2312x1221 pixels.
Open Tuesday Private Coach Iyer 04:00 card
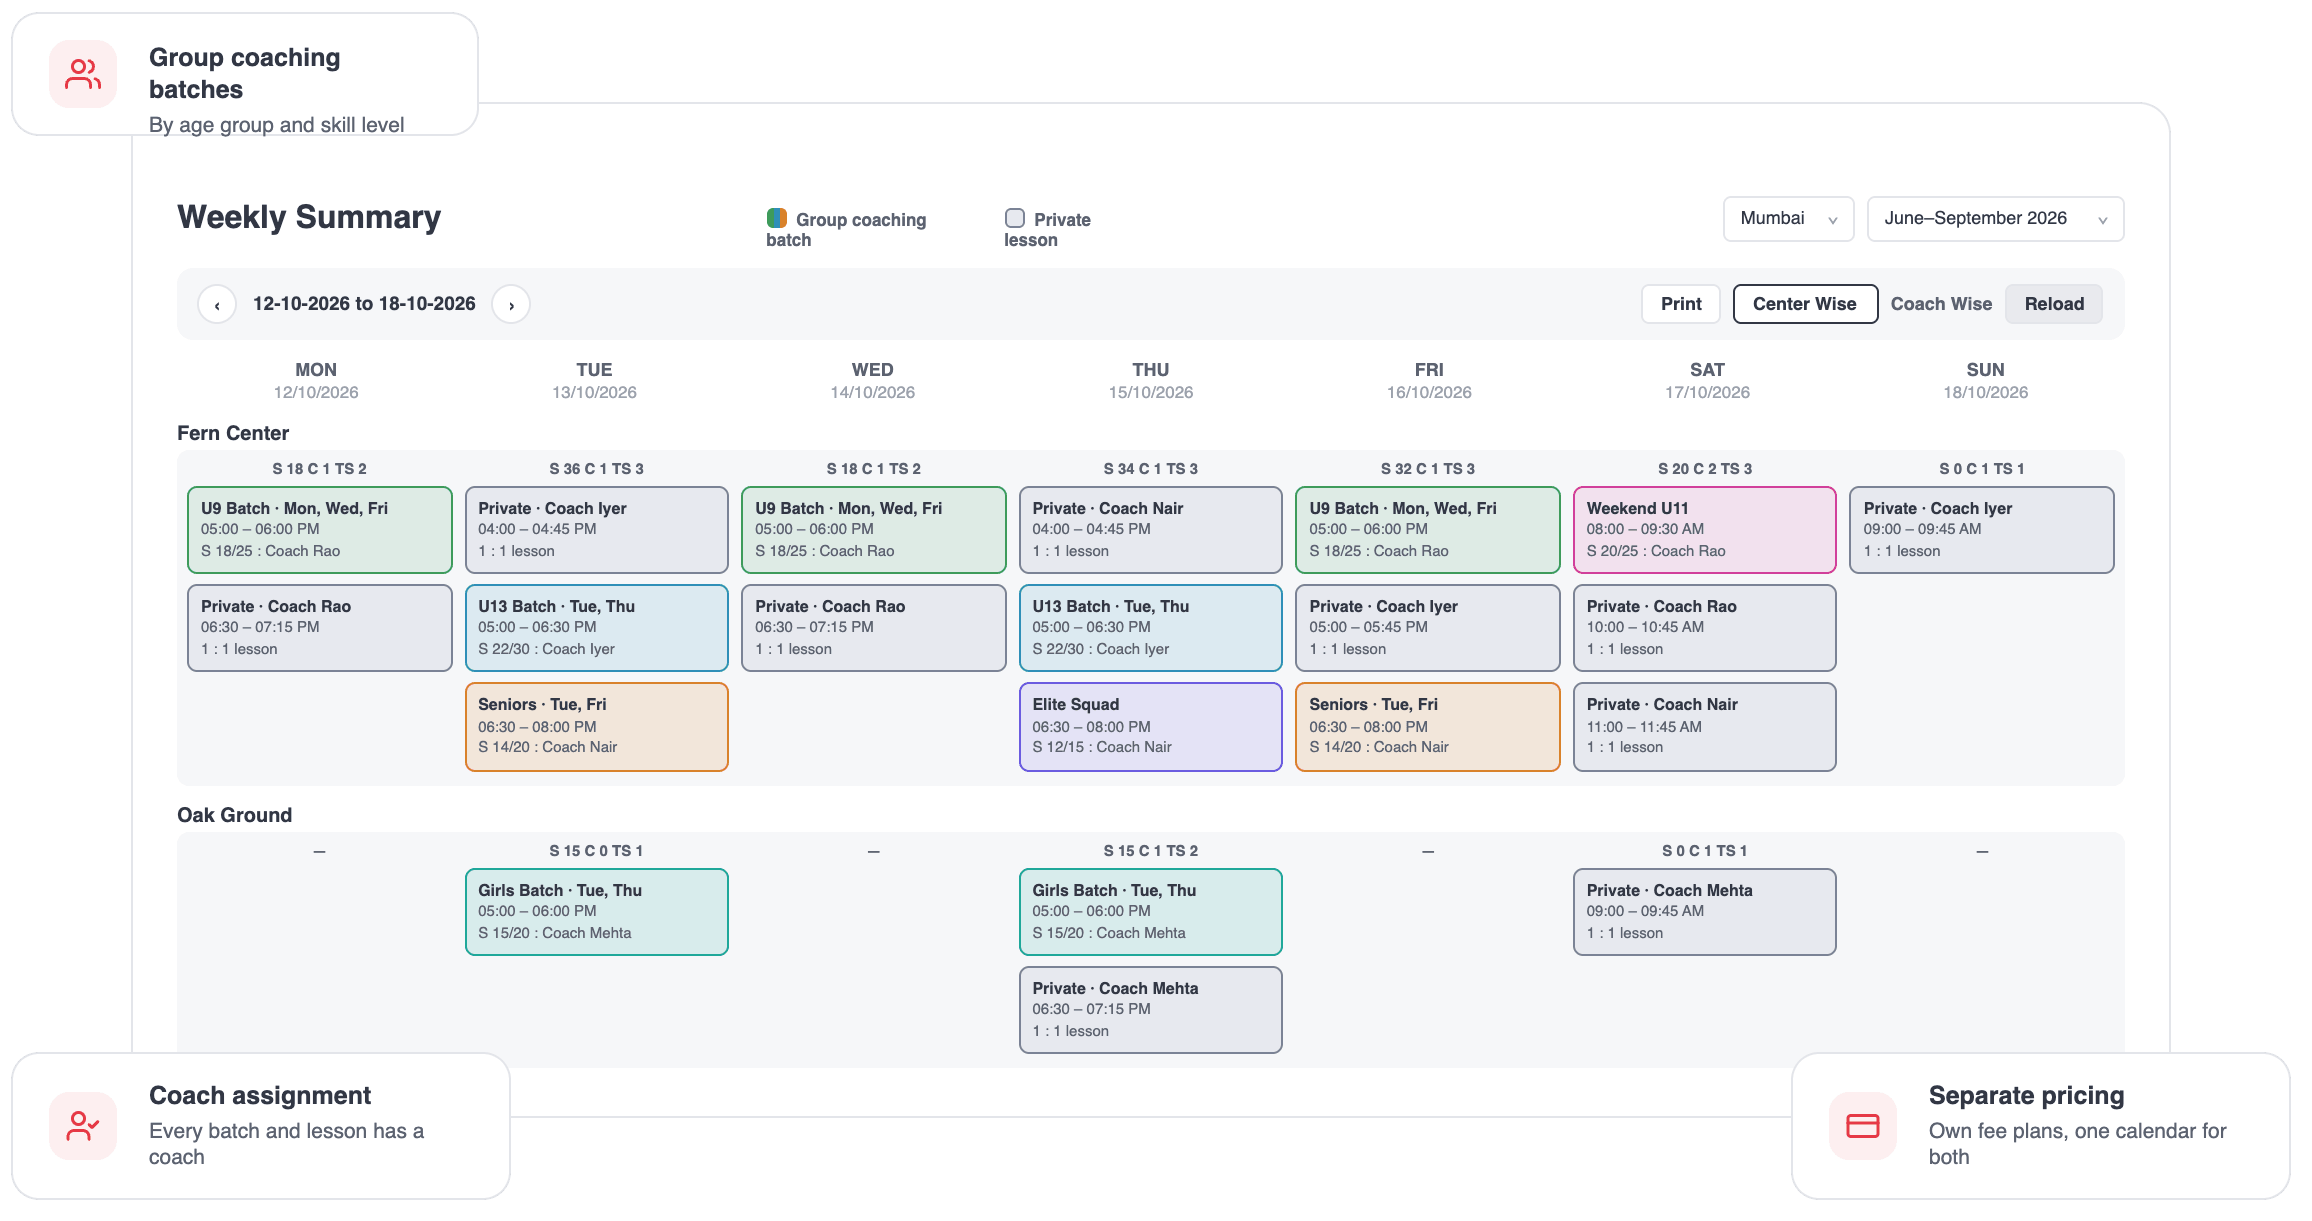(x=597, y=530)
